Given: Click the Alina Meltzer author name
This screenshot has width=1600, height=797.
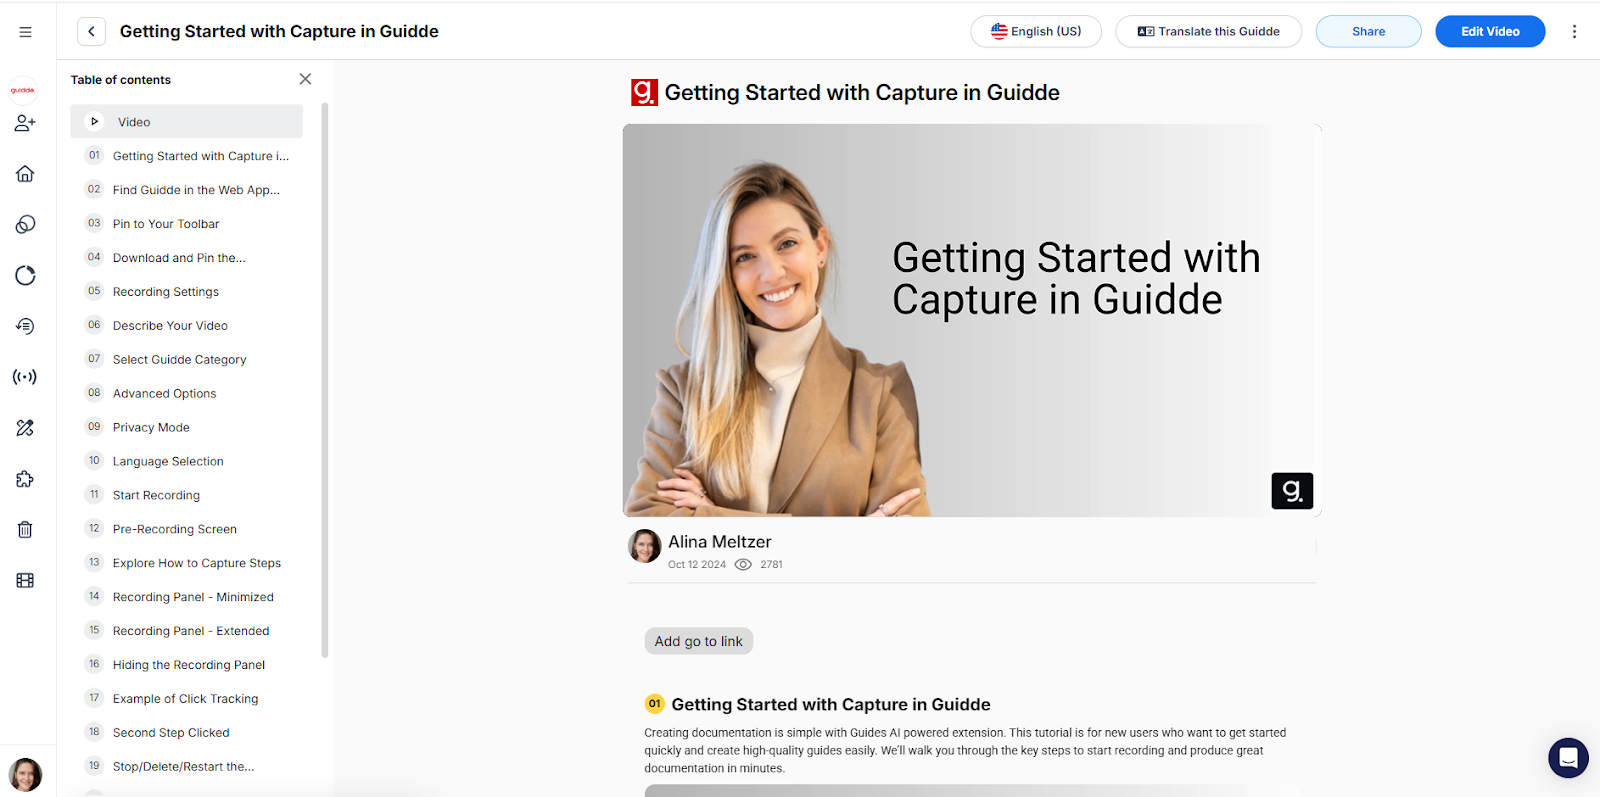Looking at the screenshot, I should click(x=720, y=542).
